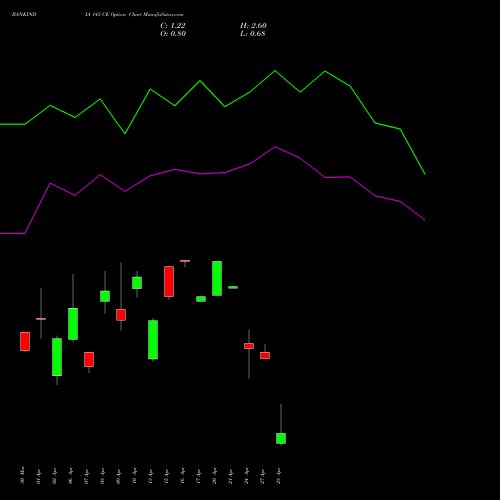Screen dimensions: 500x500
Task: Click the small red candle above 27 Apr
Action: tap(265, 355)
